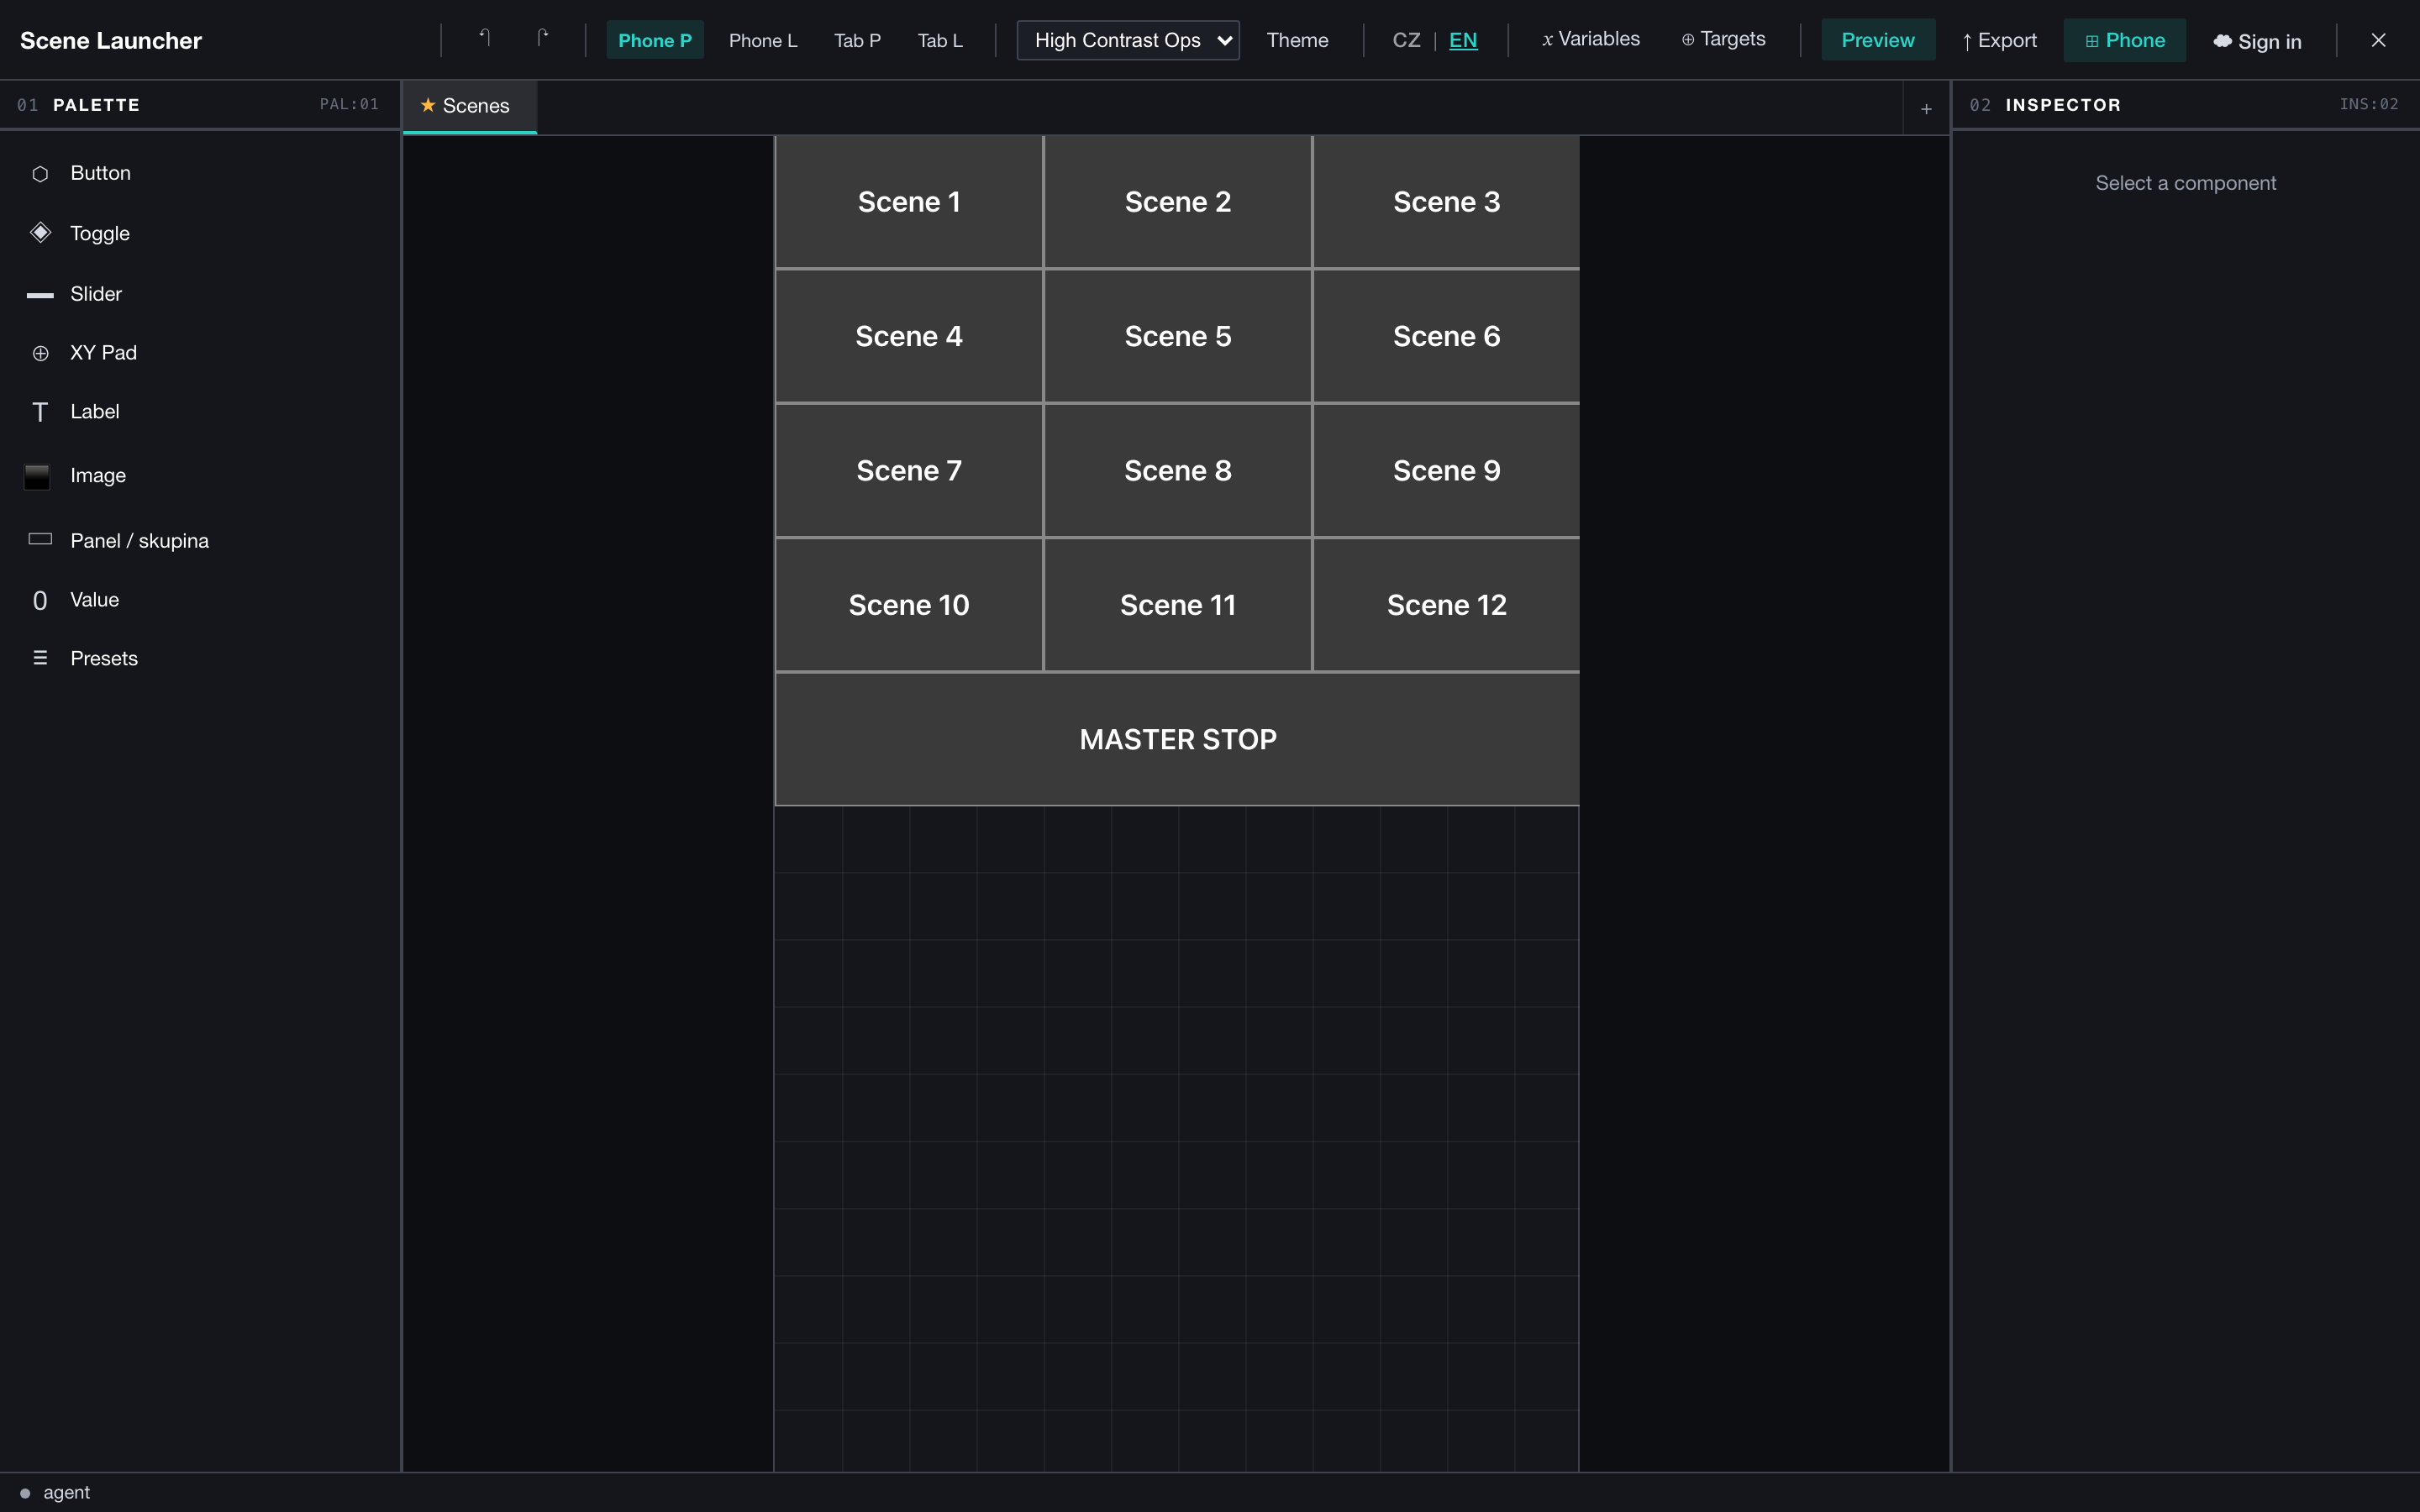Select the Scene 6 button on canvas

coord(1447,336)
